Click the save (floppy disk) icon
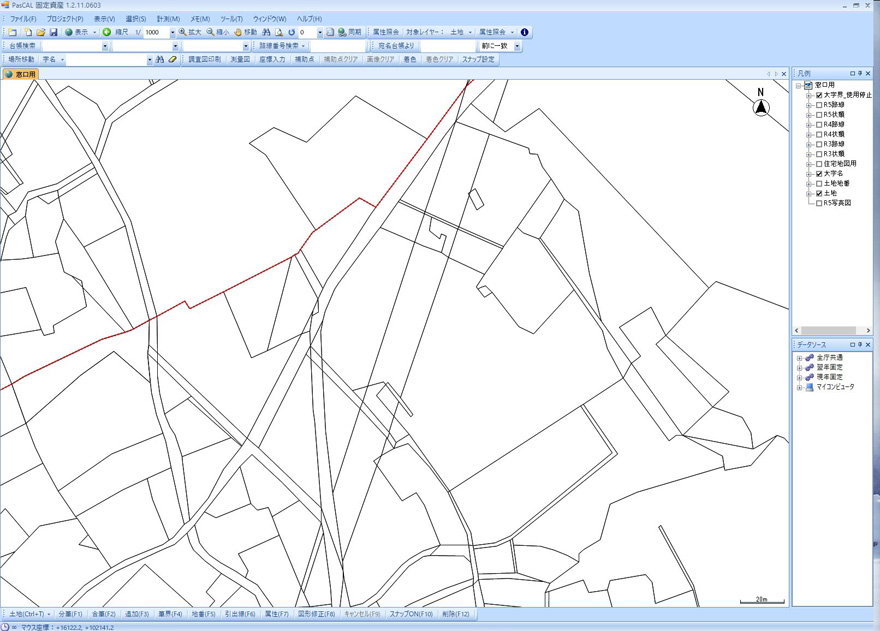Screen dimensions: 880x631 point(53,33)
